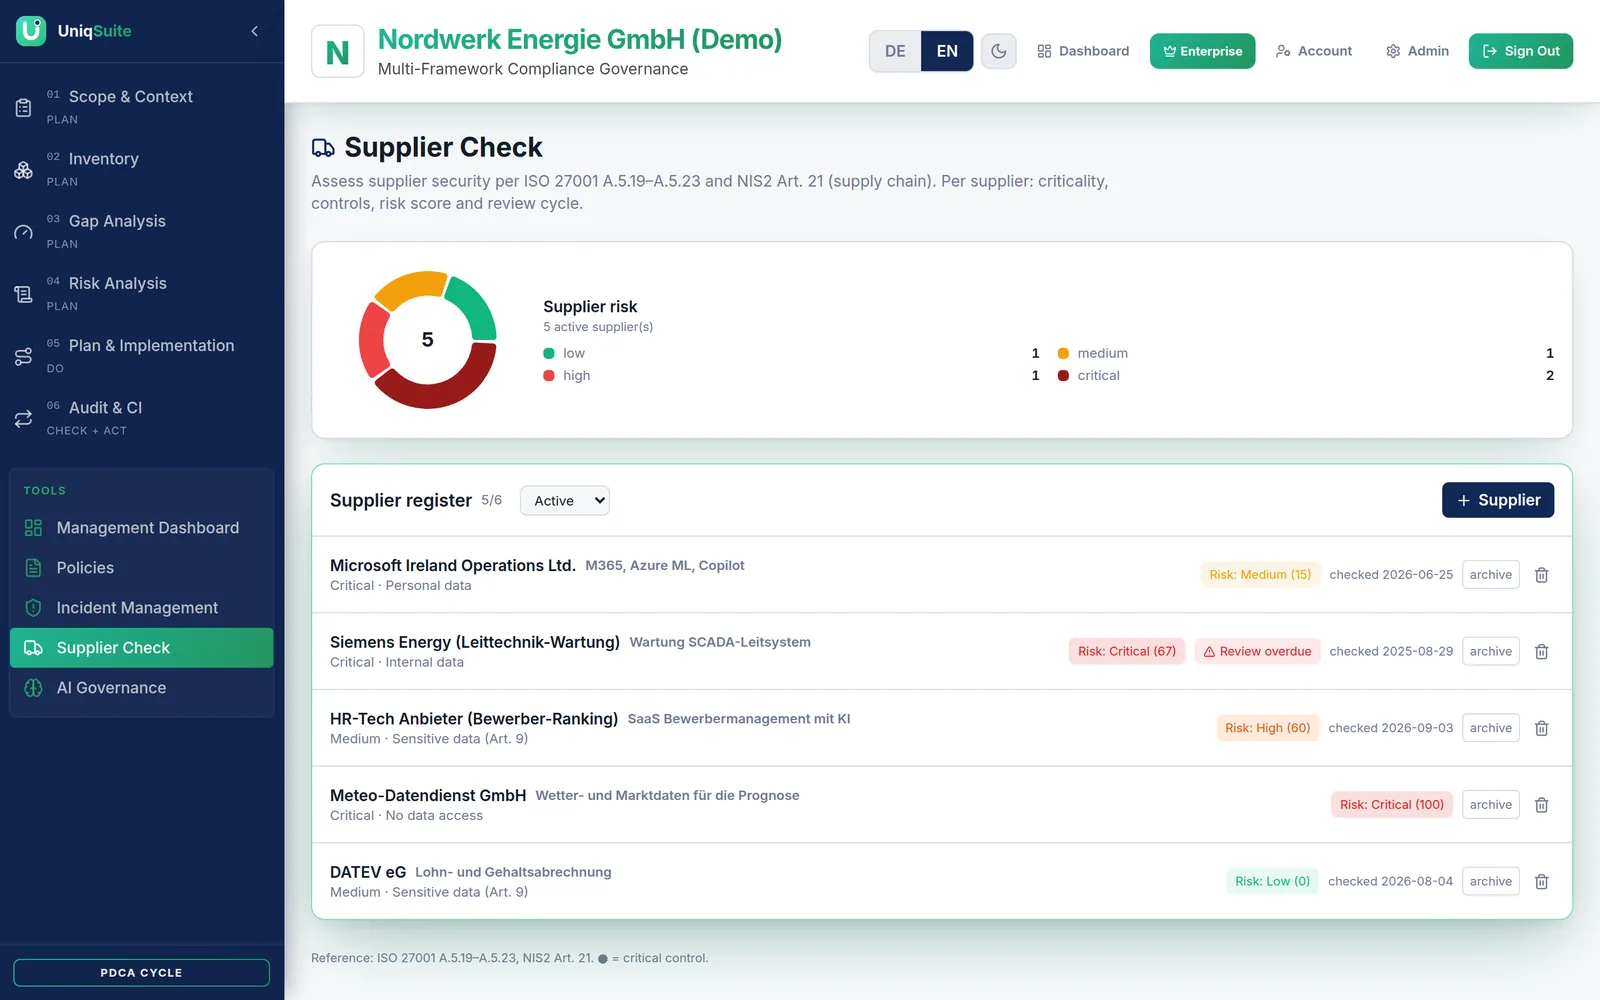This screenshot has height=1000, width=1600.
Task: Sign out of the application
Action: point(1520,51)
